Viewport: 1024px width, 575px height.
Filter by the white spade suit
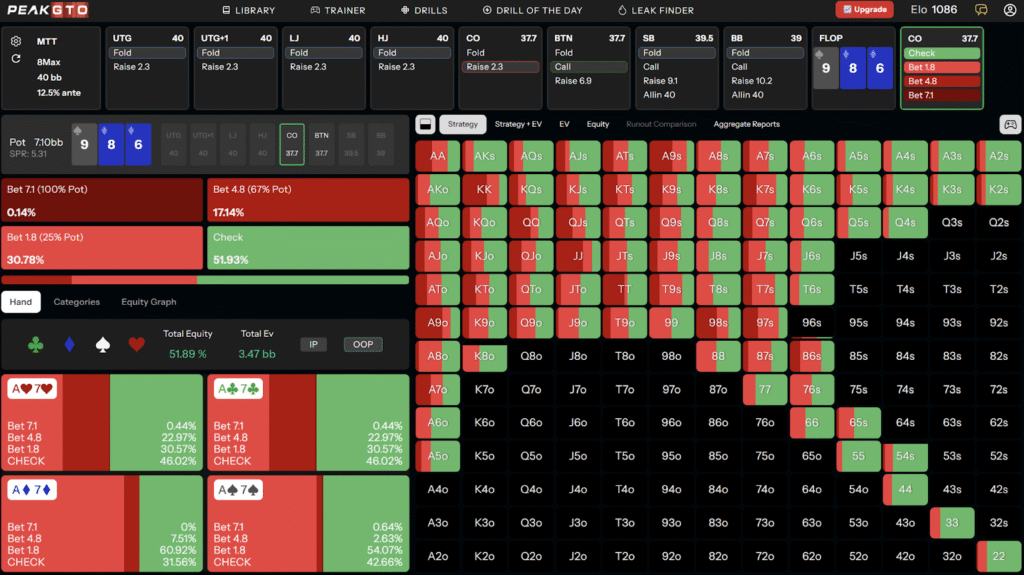tap(102, 345)
